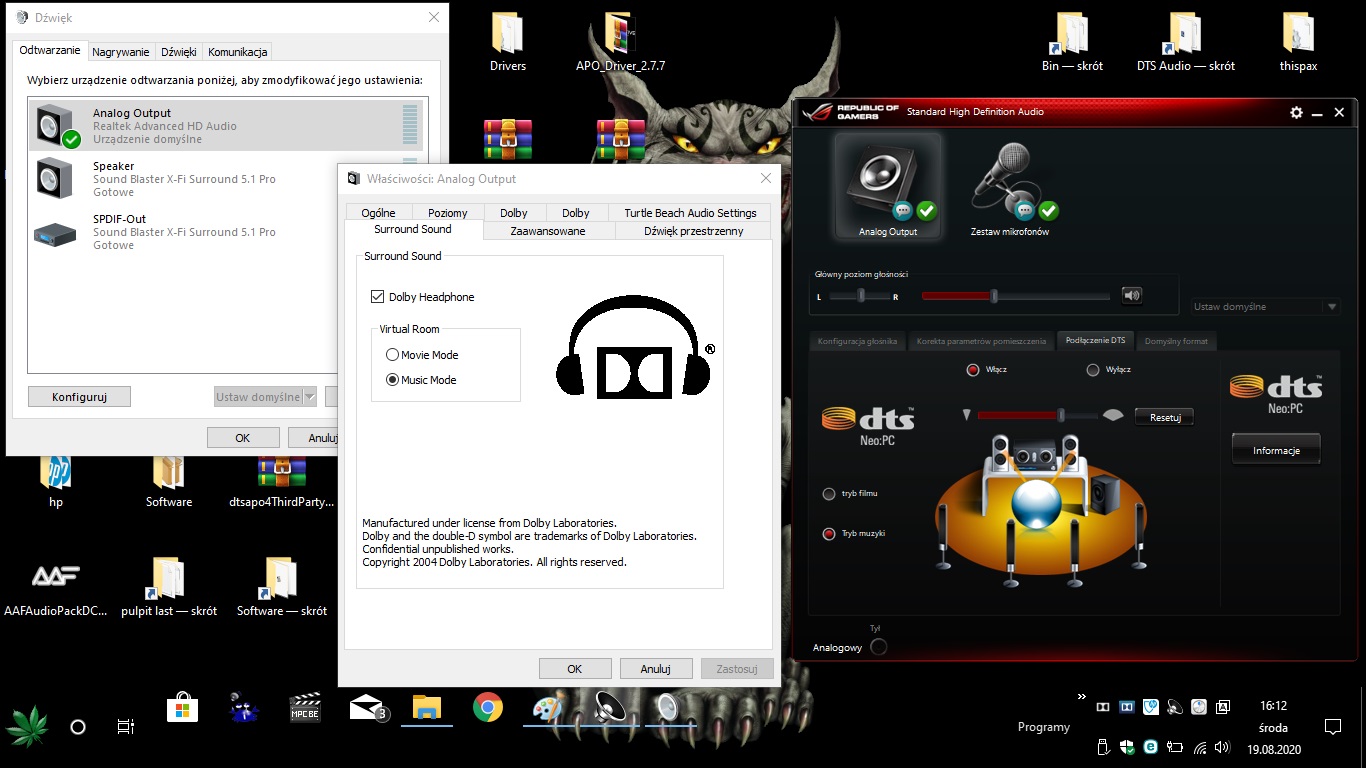Expand Ustaw domyślne arrow in Dźwięk dialog
Viewport: 1366px width, 768px height.
[309, 397]
